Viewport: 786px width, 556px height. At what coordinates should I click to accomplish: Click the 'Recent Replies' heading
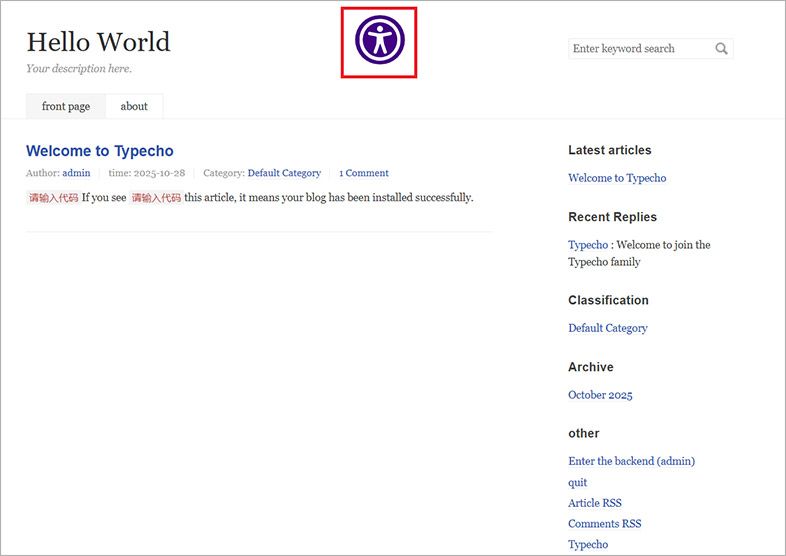click(x=612, y=217)
